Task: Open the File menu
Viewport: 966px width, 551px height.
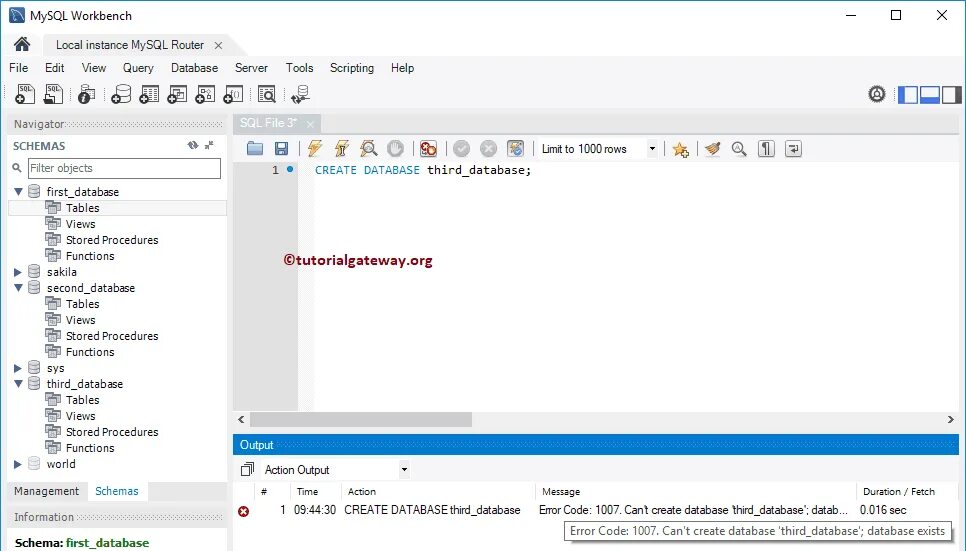Action: pos(18,68)
